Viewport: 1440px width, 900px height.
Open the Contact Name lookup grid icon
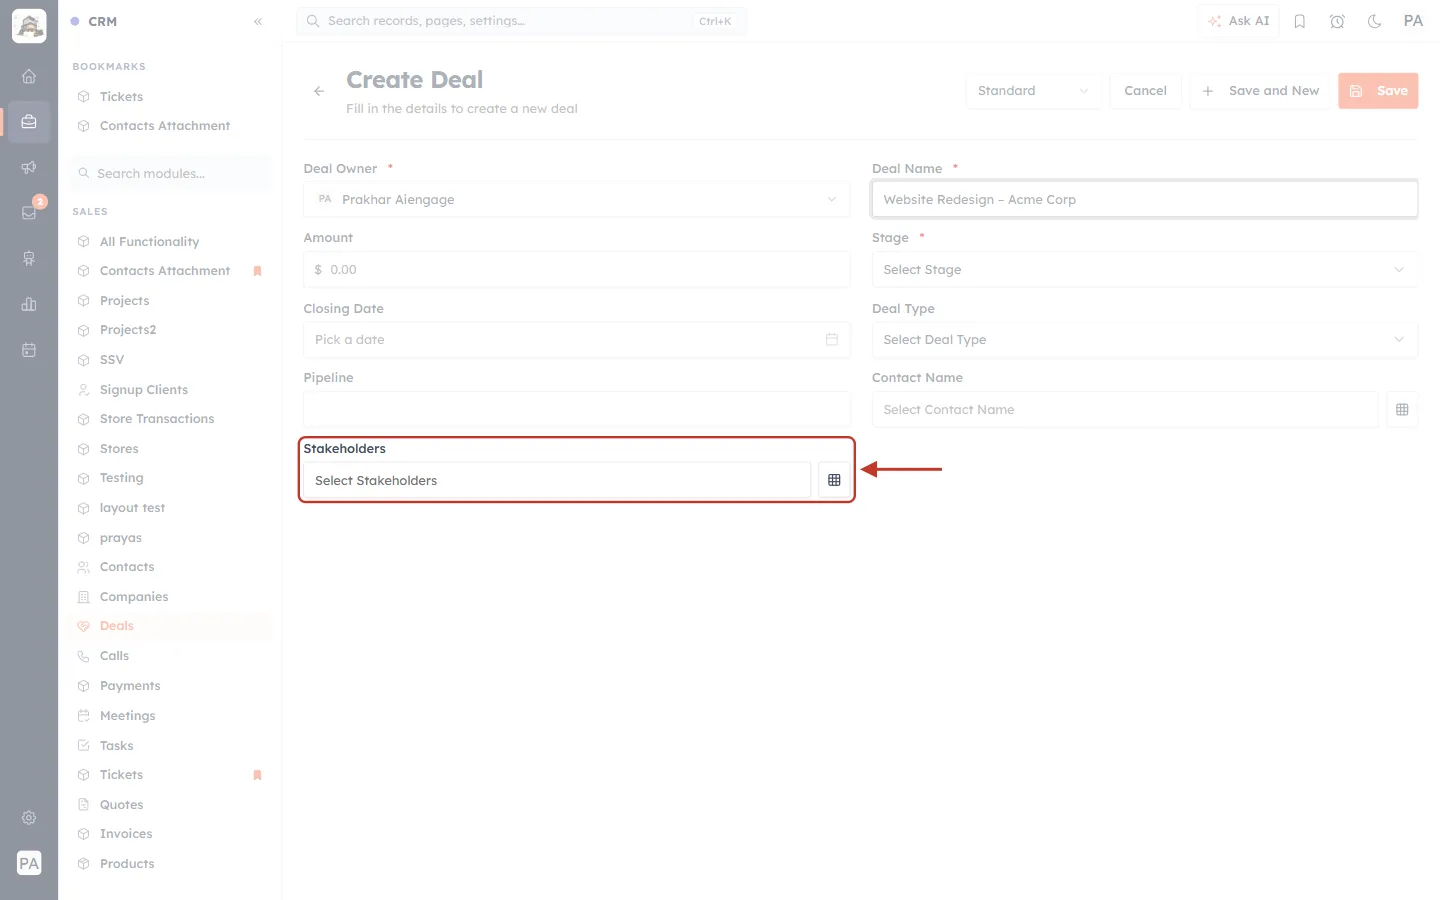(1402, 409)
